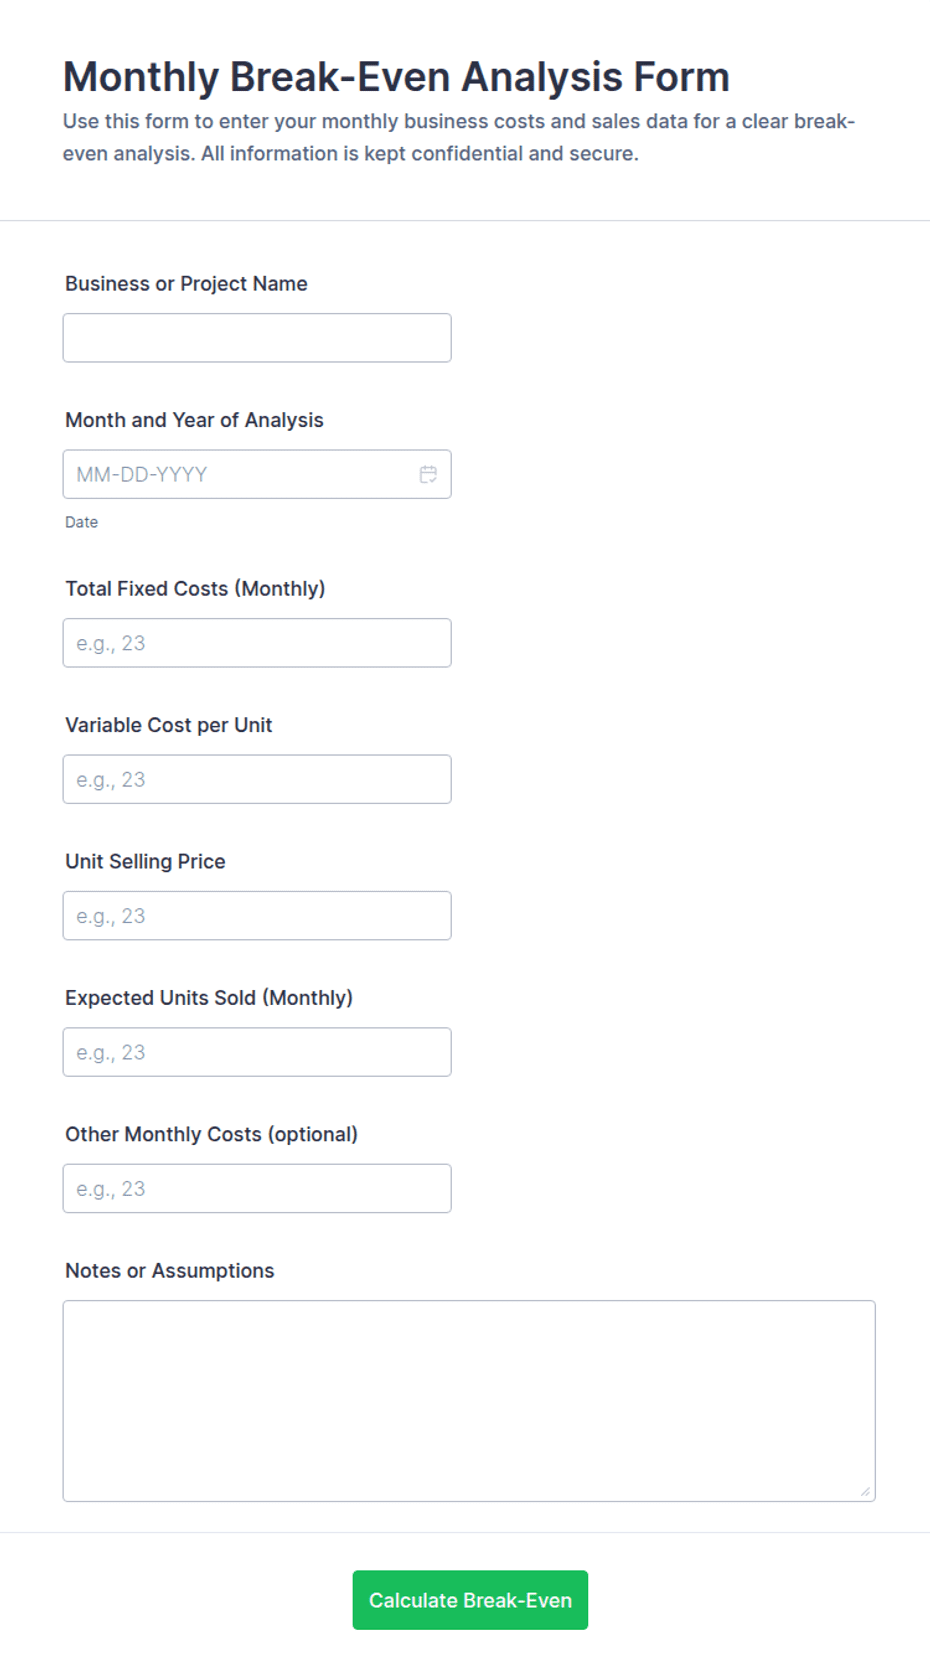Click the Variable Cost per Unit field
This screenshot has height=1679, width=930.
pyautogui.click(x=257, y=779)
